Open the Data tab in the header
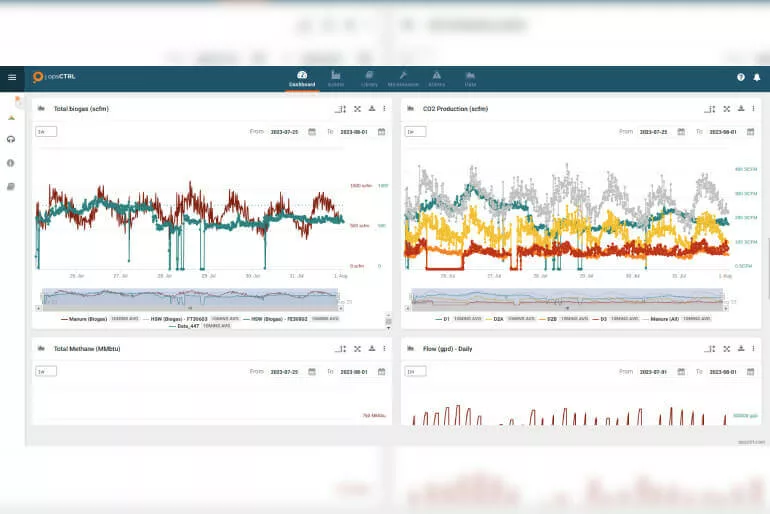 (x=470, y=79)
